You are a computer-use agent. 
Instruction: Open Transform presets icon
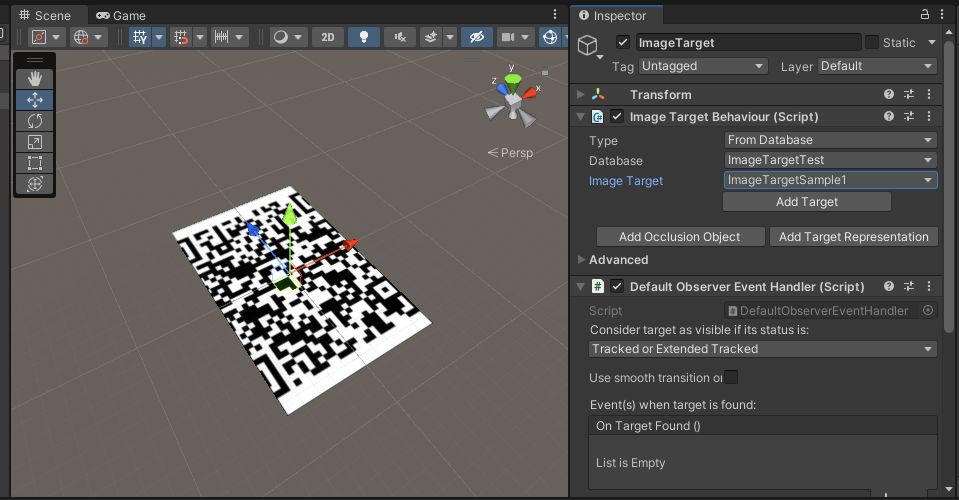point(909,94)
